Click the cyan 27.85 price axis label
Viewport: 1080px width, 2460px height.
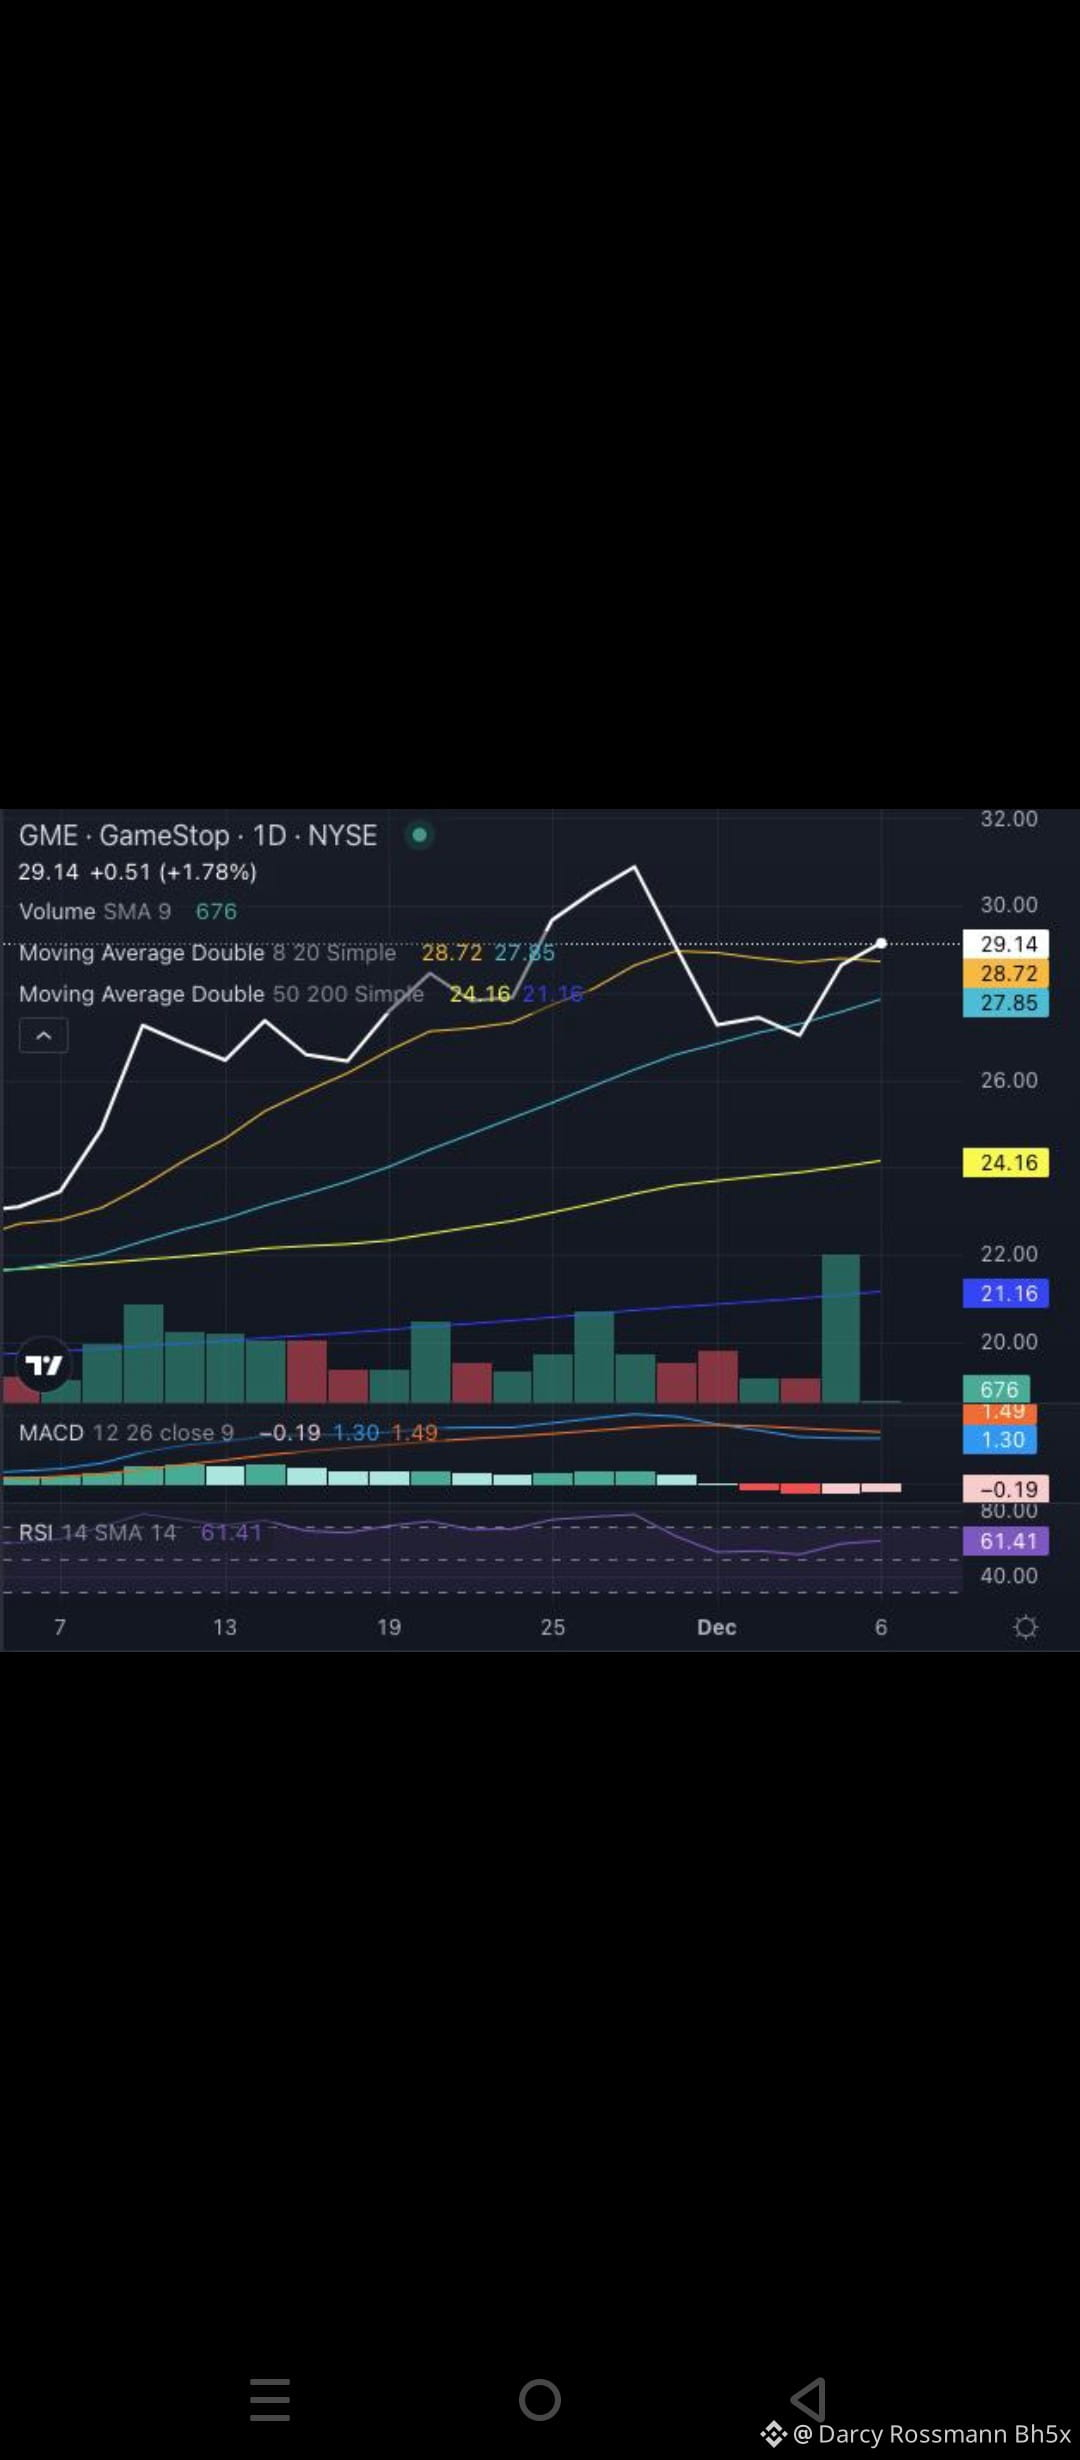[x=1006, y=1003]
